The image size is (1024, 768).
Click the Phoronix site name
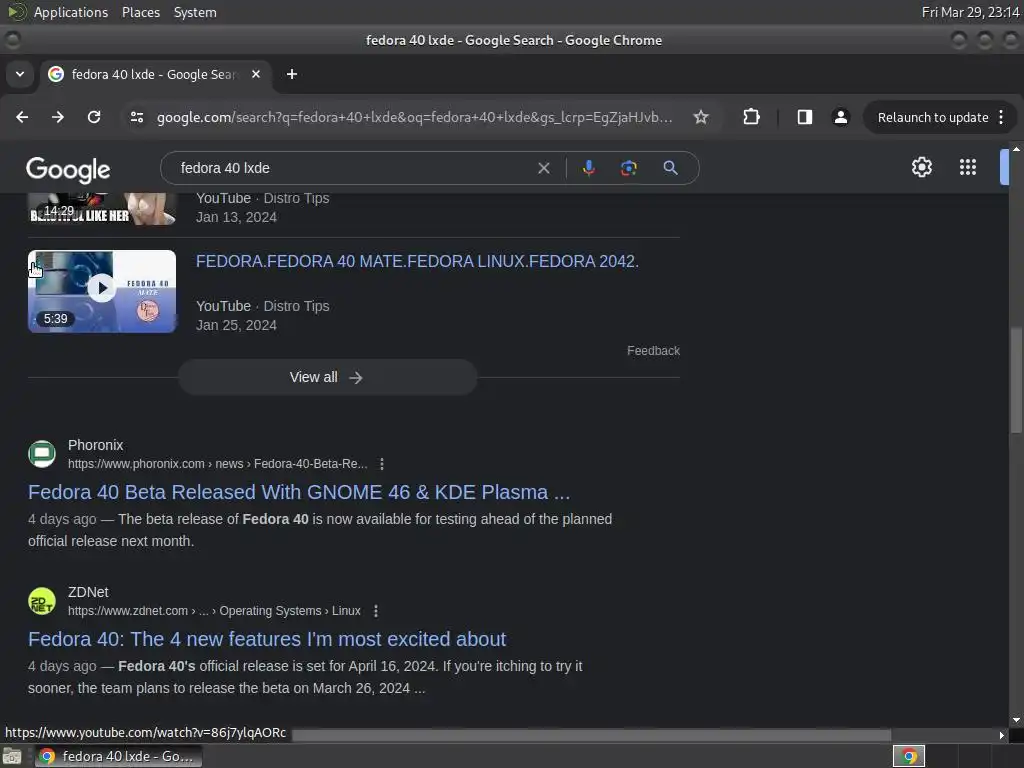(x=95, y=445)
